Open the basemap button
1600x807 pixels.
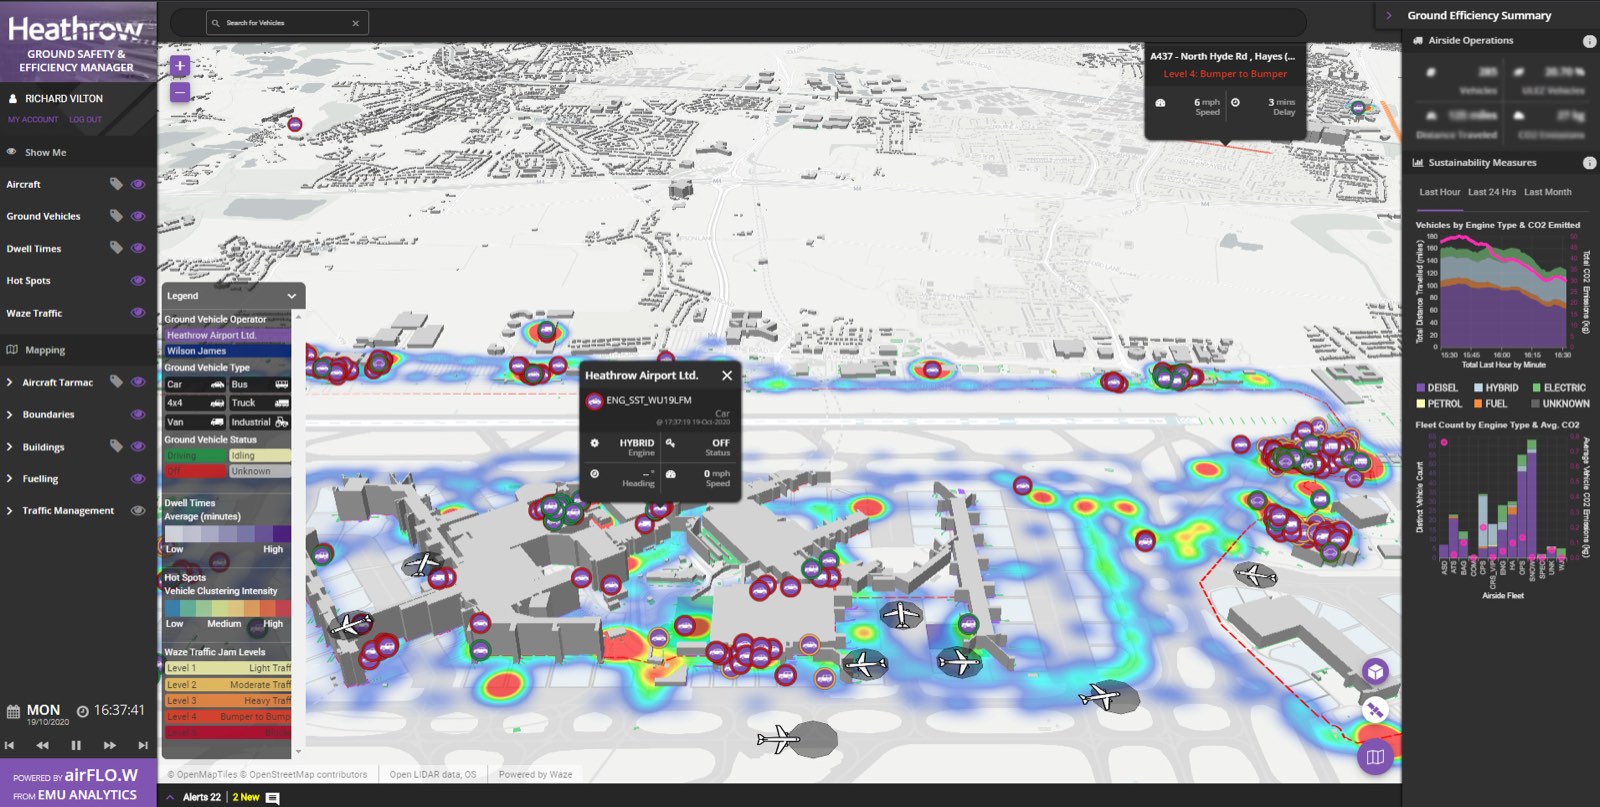click(x=1376, y=757)
